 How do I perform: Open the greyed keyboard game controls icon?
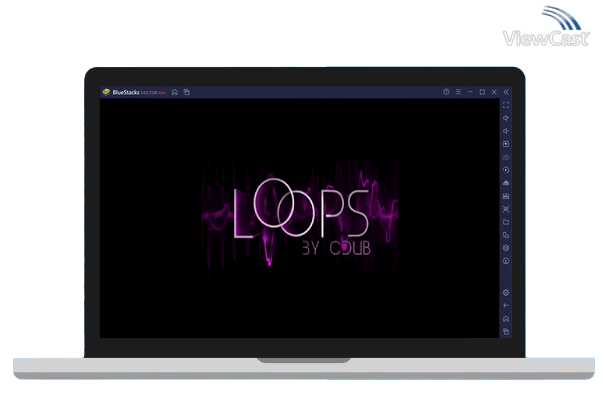pyautogui.click(x=506, y=157)
